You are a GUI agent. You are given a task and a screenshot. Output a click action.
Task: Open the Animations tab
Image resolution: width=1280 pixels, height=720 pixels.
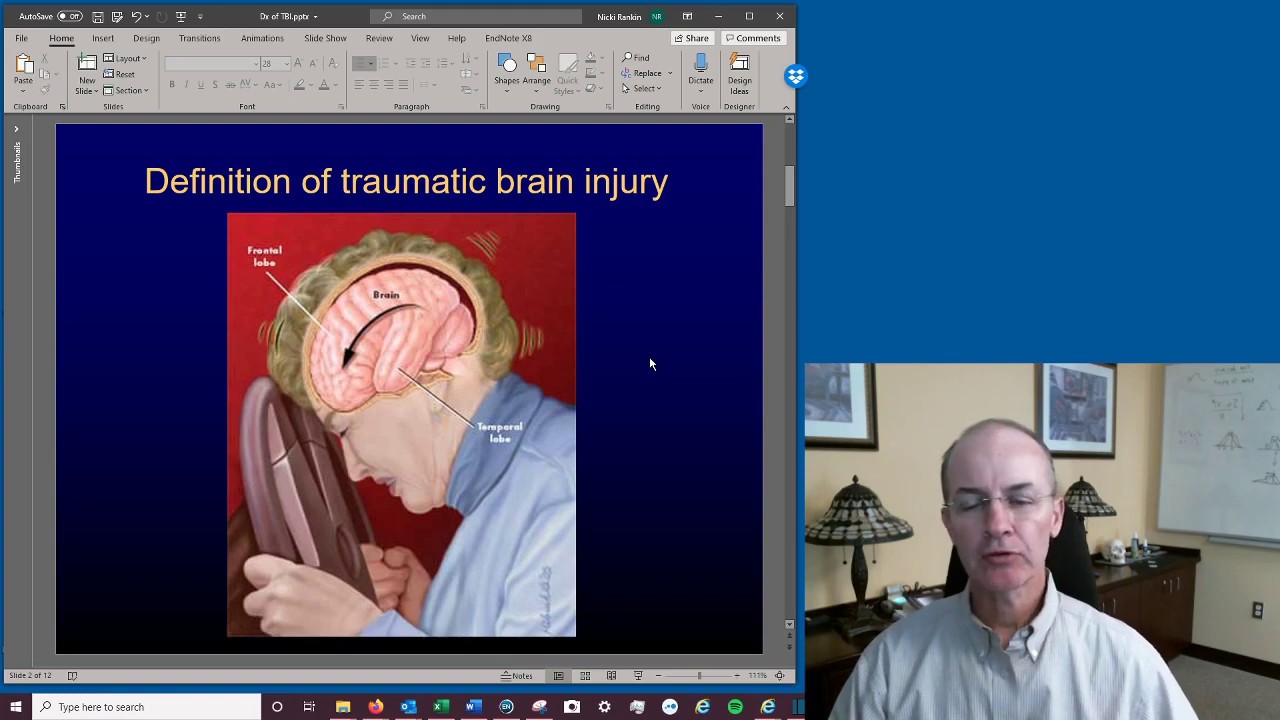[x=262, y=38]
